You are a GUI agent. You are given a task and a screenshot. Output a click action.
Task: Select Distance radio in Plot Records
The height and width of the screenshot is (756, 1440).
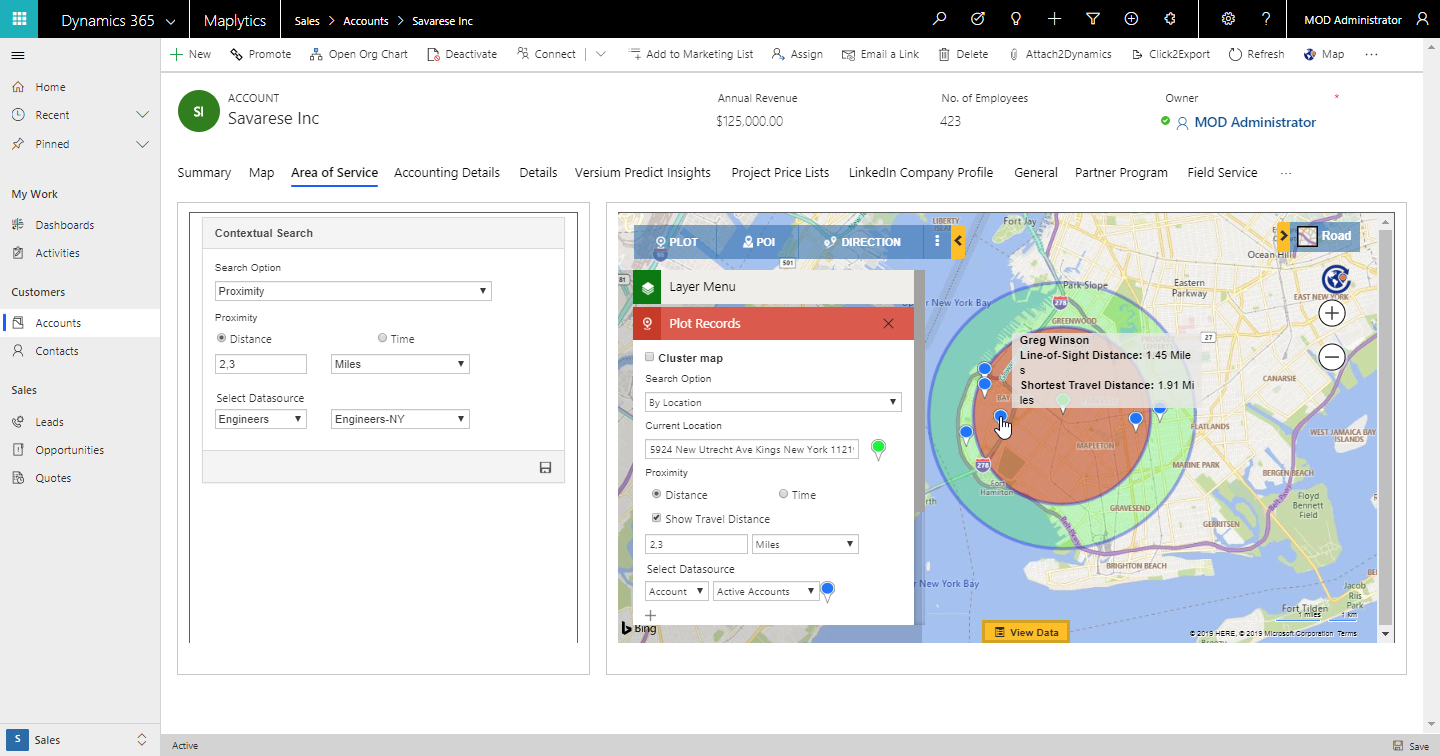point(656,494)
